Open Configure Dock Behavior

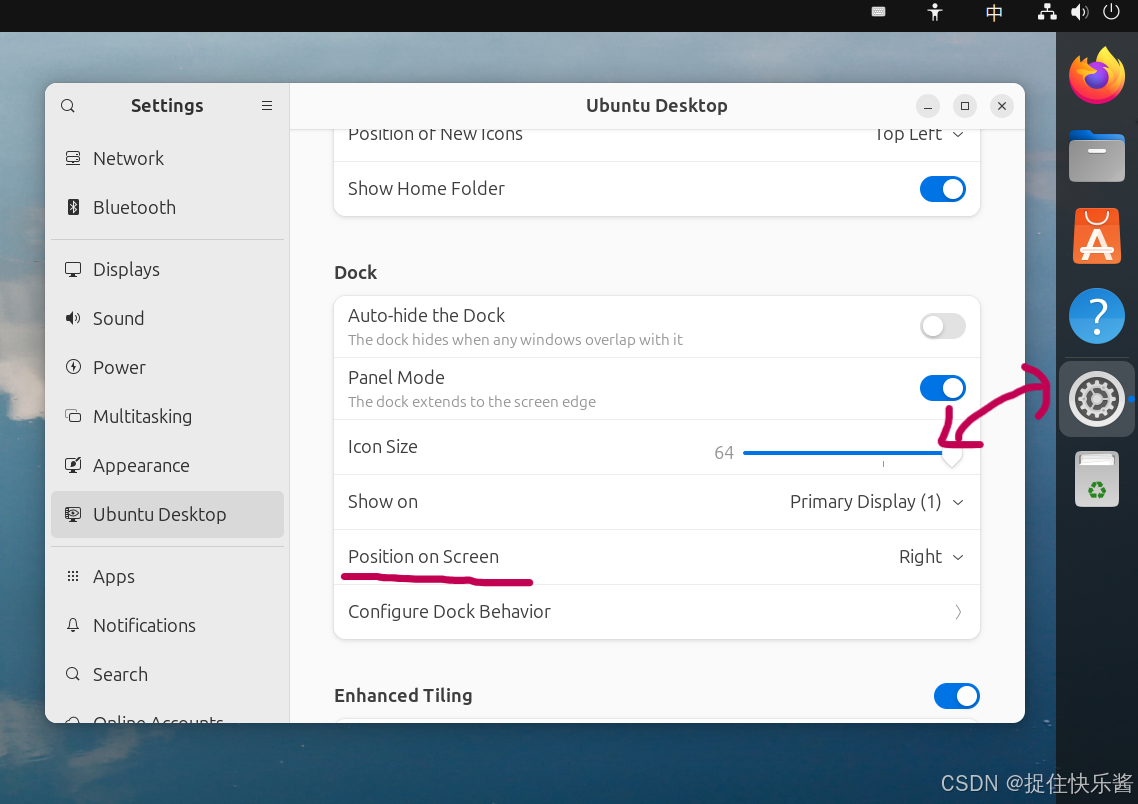[657, 612]
